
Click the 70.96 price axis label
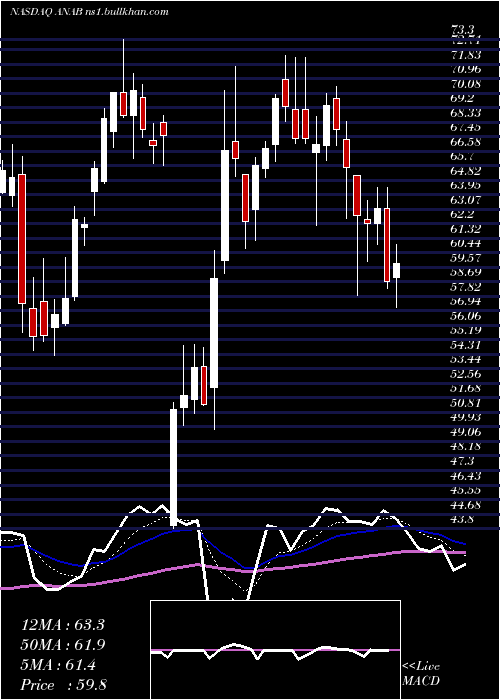(x=466, y=69)
